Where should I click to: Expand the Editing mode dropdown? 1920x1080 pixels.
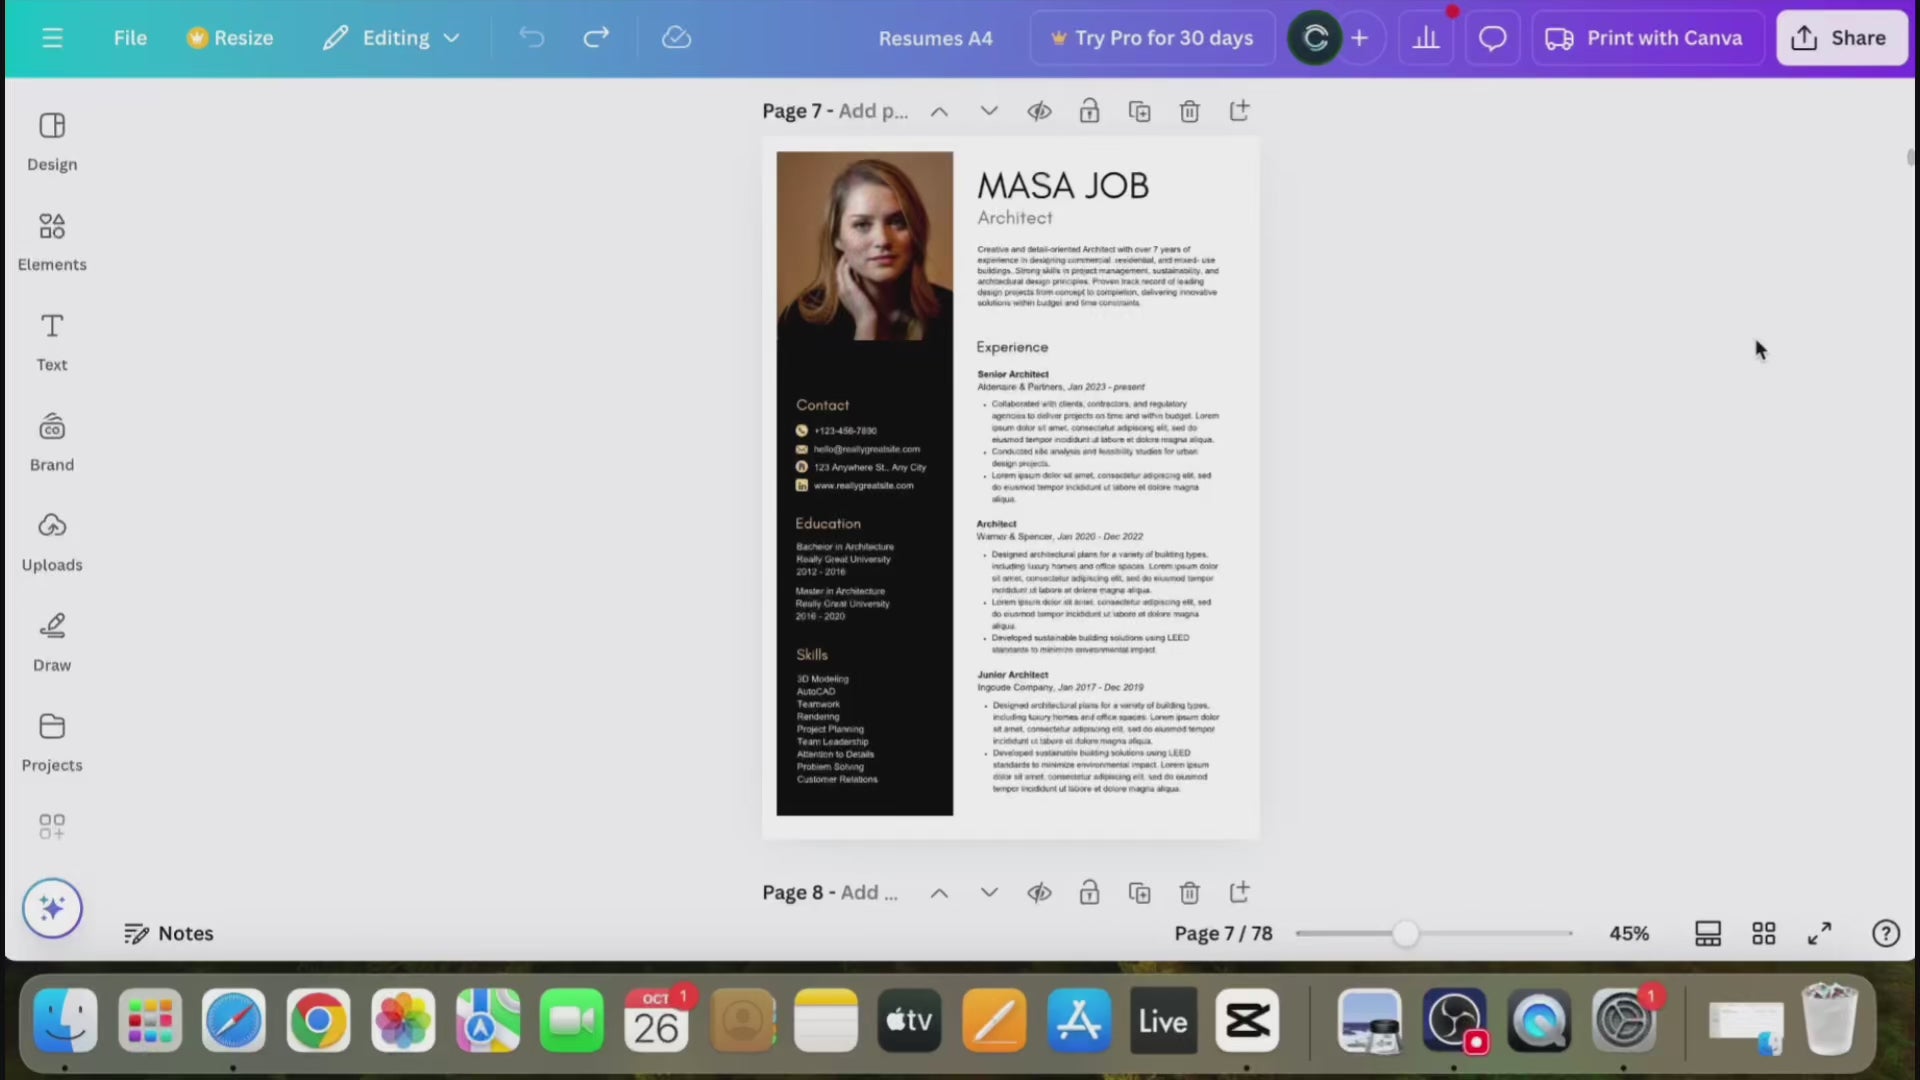[392, 38]
